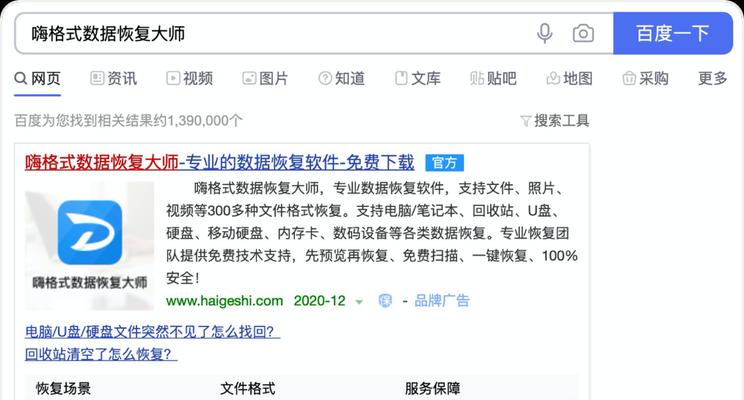Select the 网页 tab

coord(37,78)
